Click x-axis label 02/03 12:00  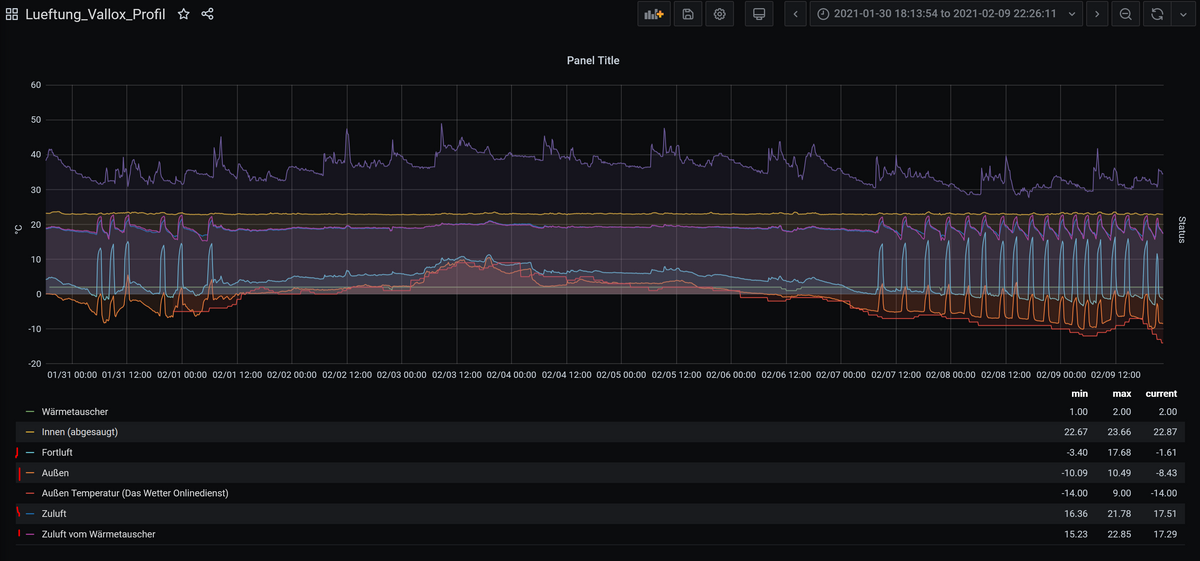[x=457, y=375]
